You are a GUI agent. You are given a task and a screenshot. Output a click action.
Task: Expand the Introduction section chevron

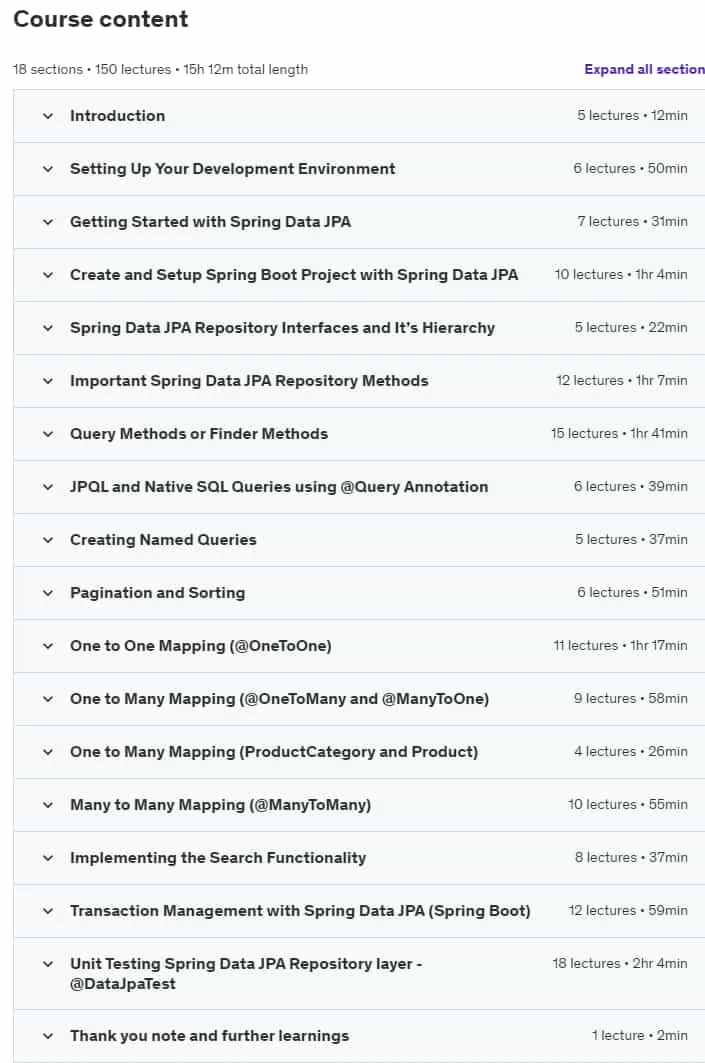[x=48, y=116]
